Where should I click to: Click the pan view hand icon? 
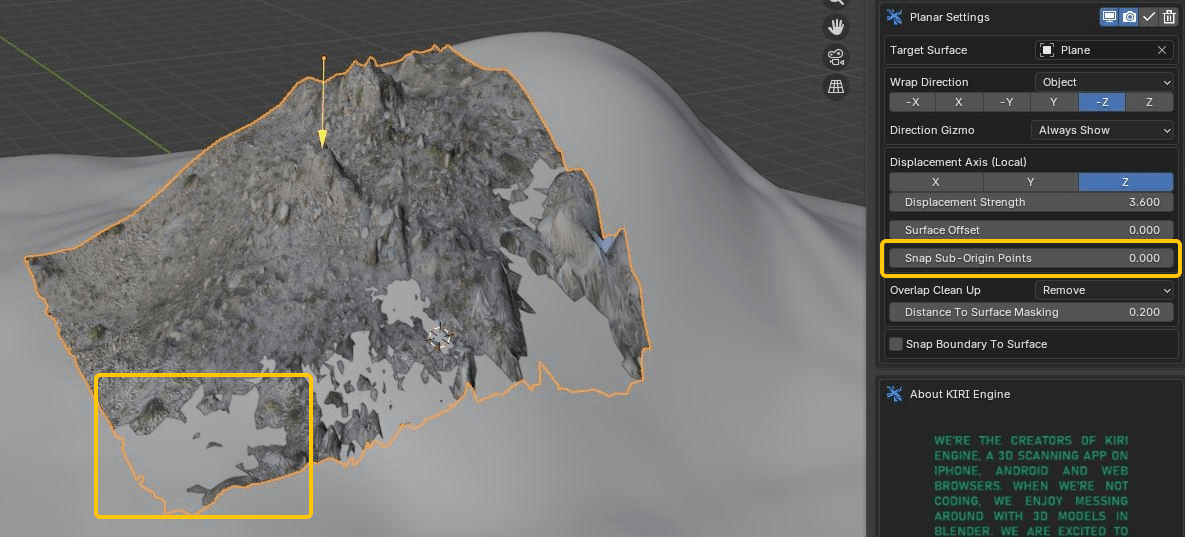pos(835,28)
